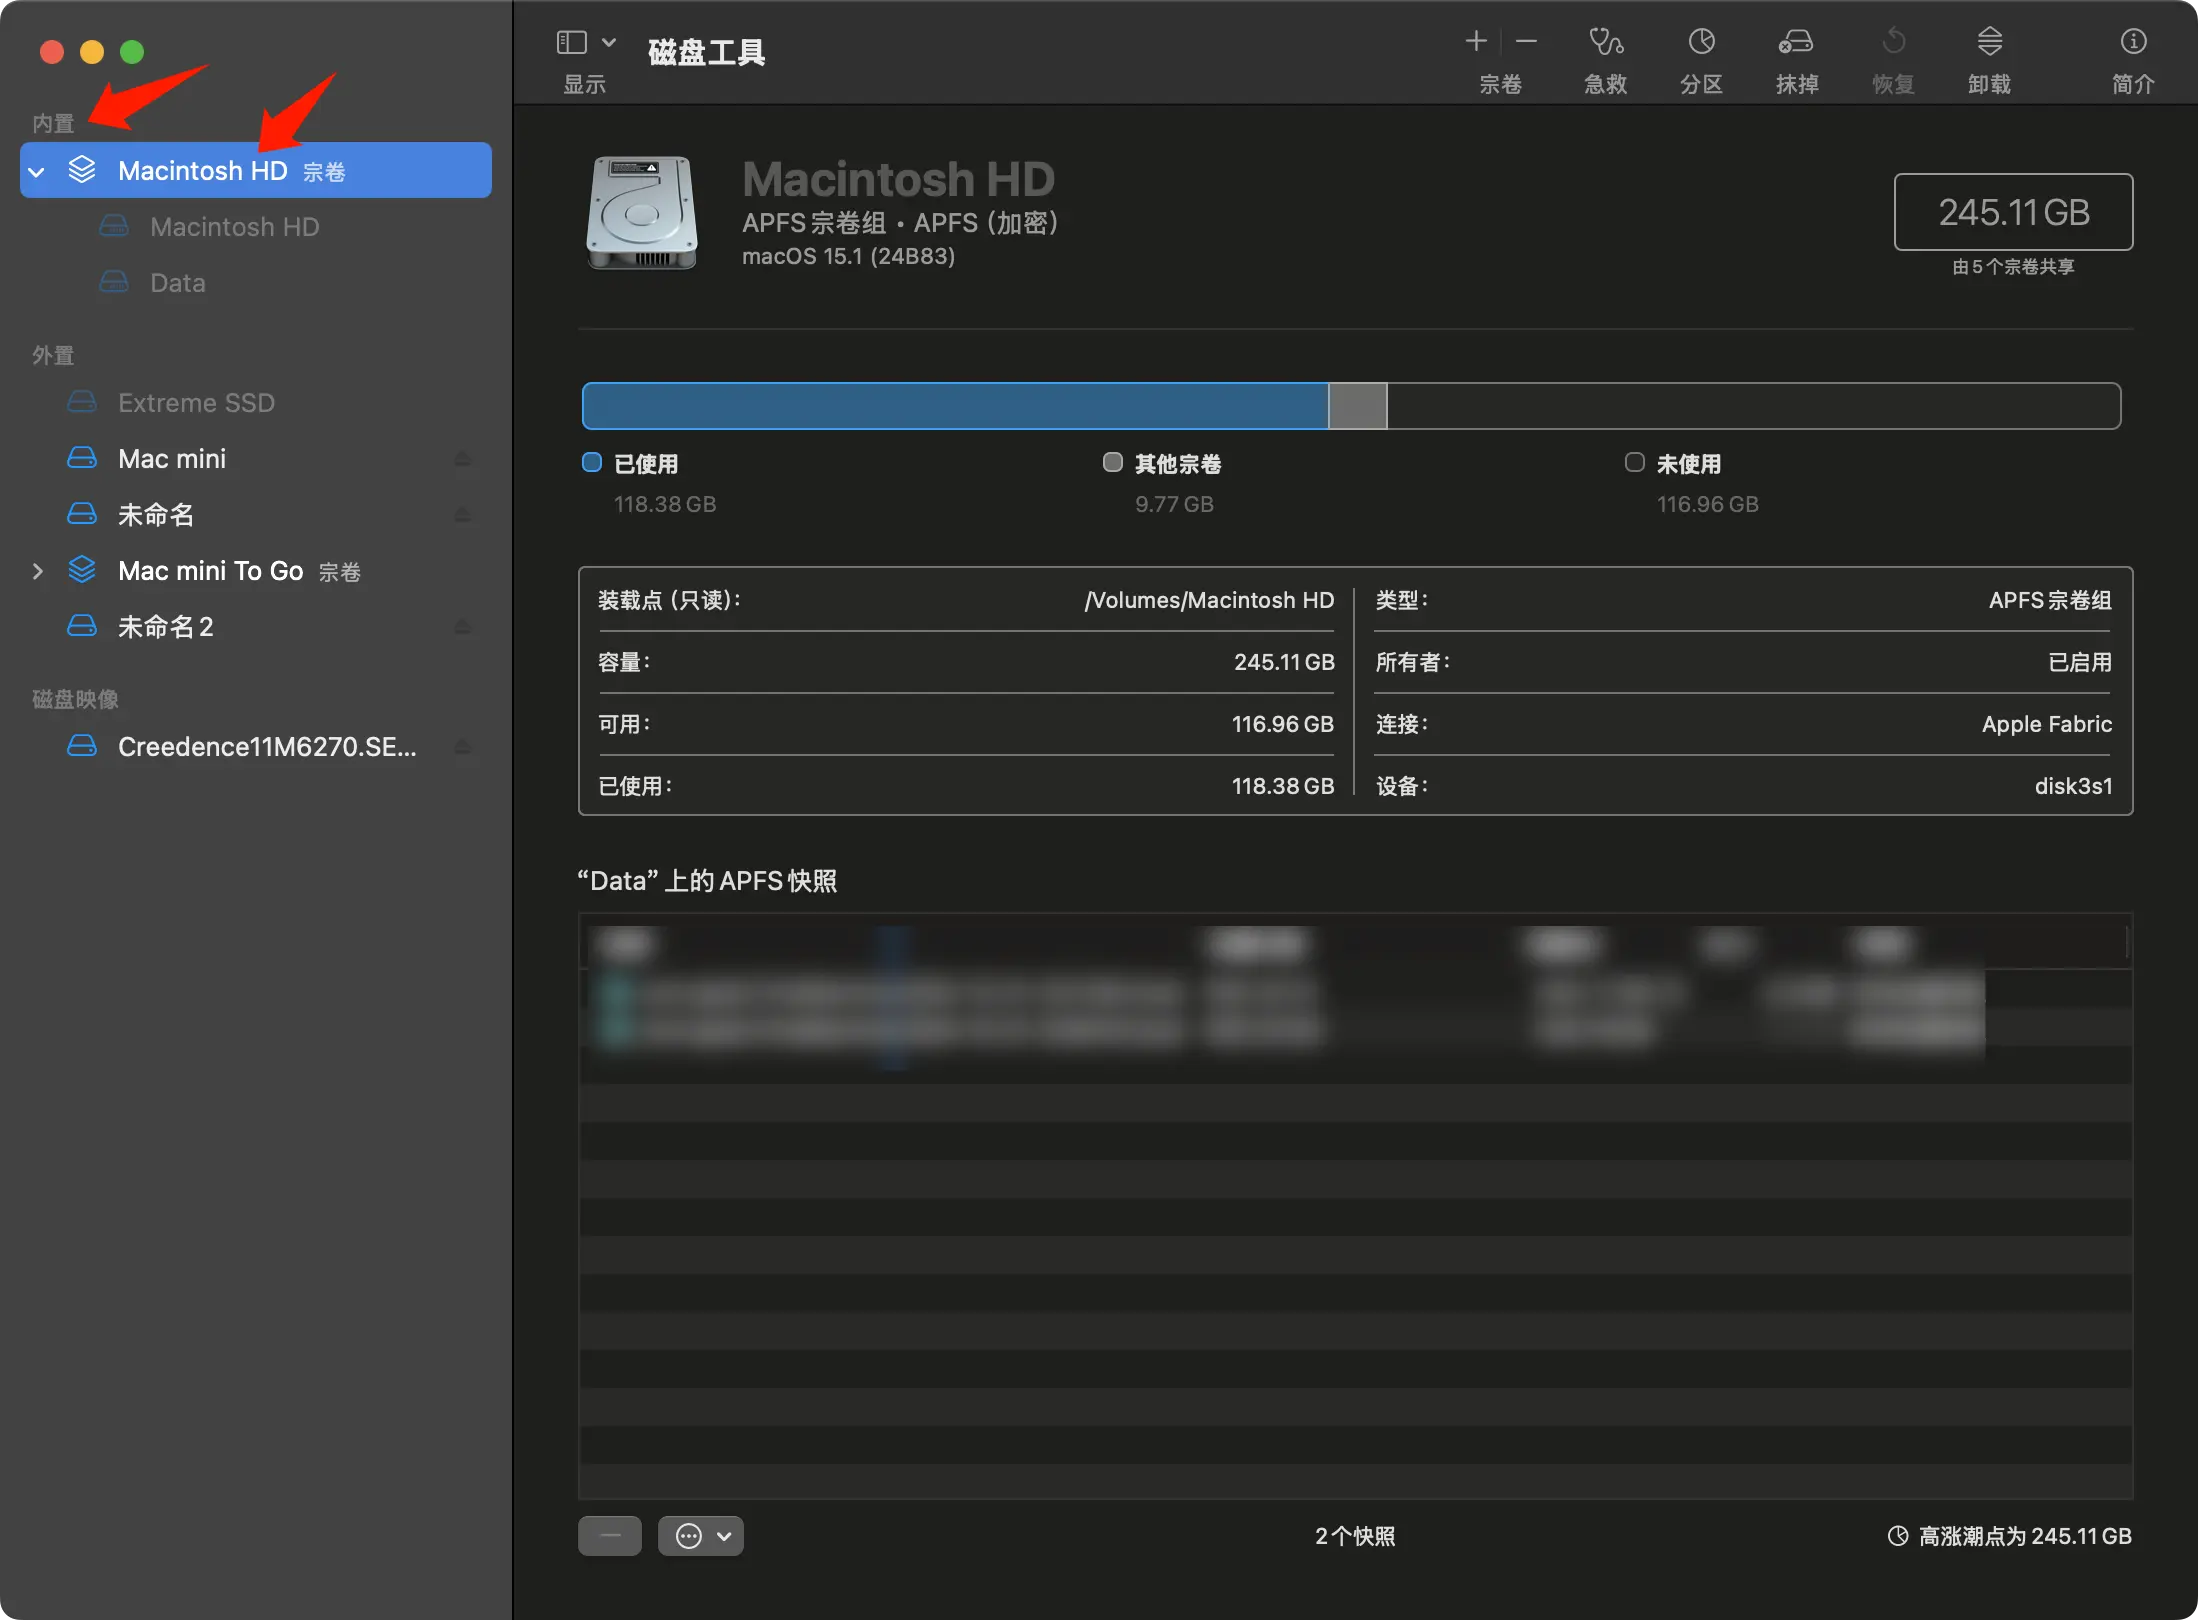The image size is (2198, 1620).
Task: Click the 已使用 legend color marker
Action: pyautogui.click(x=592, y=462)
